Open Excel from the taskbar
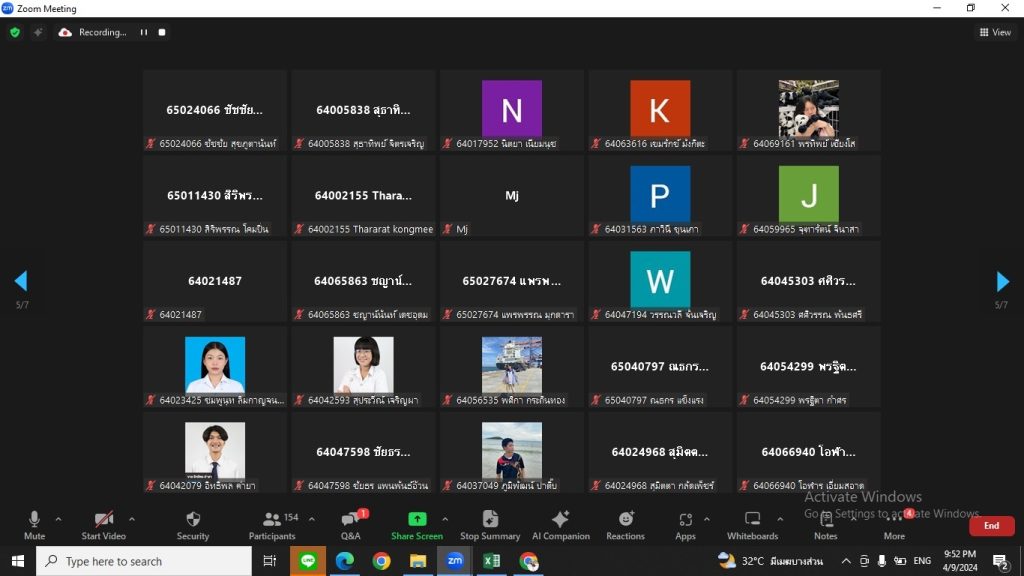The image size is (1024, 576). tap(491, 561)
